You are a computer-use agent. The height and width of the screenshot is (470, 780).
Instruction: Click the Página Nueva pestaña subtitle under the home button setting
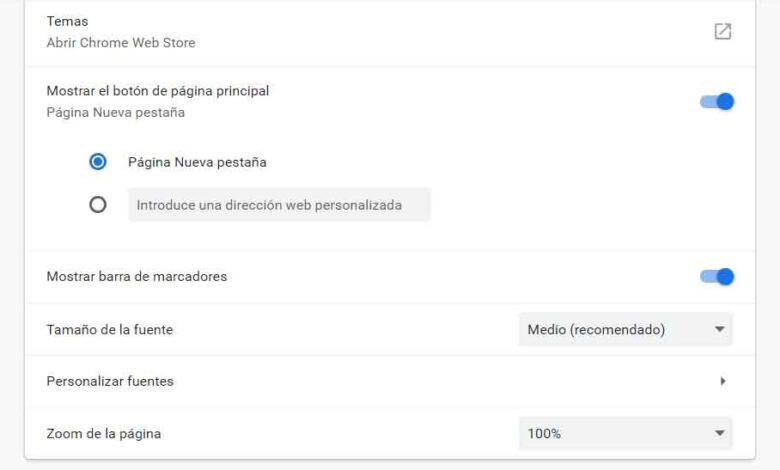click(x=116, y=112)
